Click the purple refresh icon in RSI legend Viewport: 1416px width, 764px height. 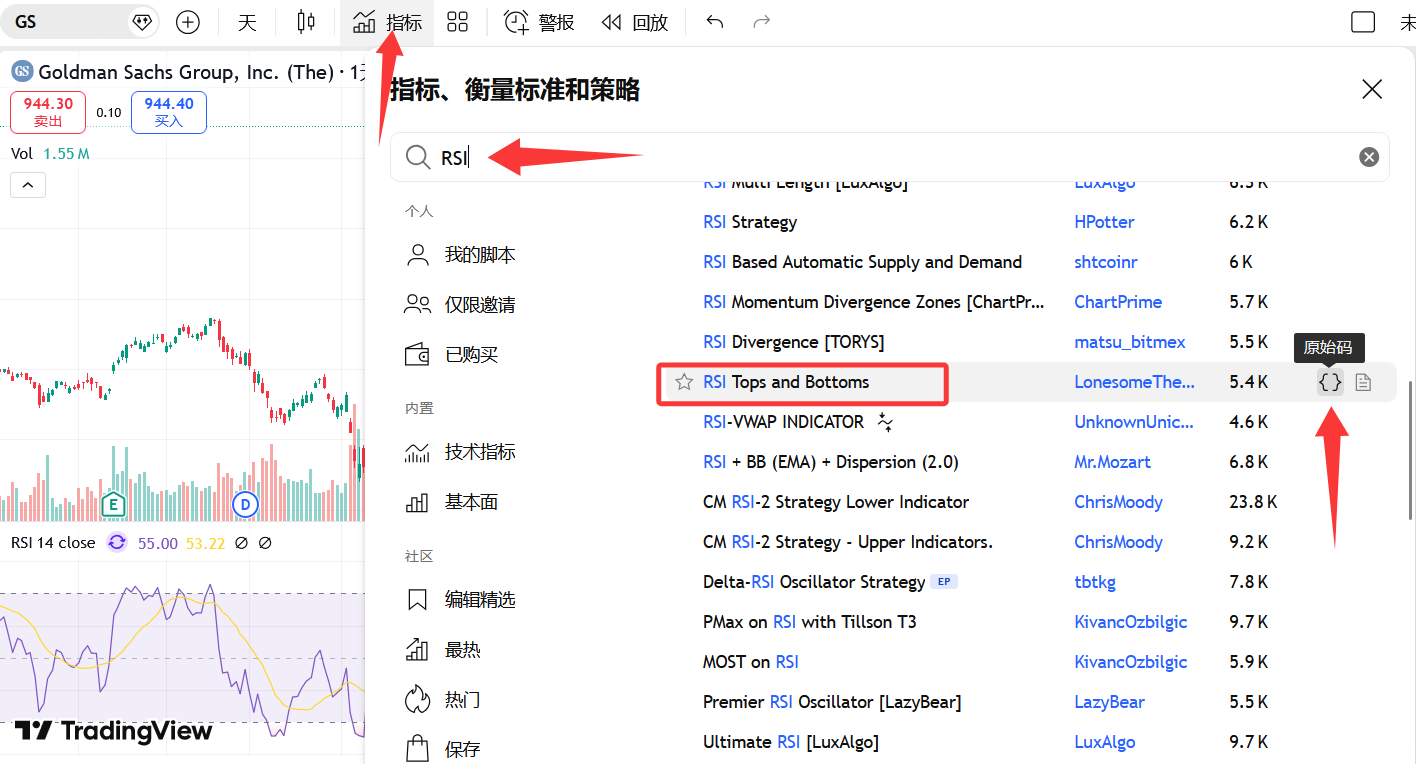point(117,543)
